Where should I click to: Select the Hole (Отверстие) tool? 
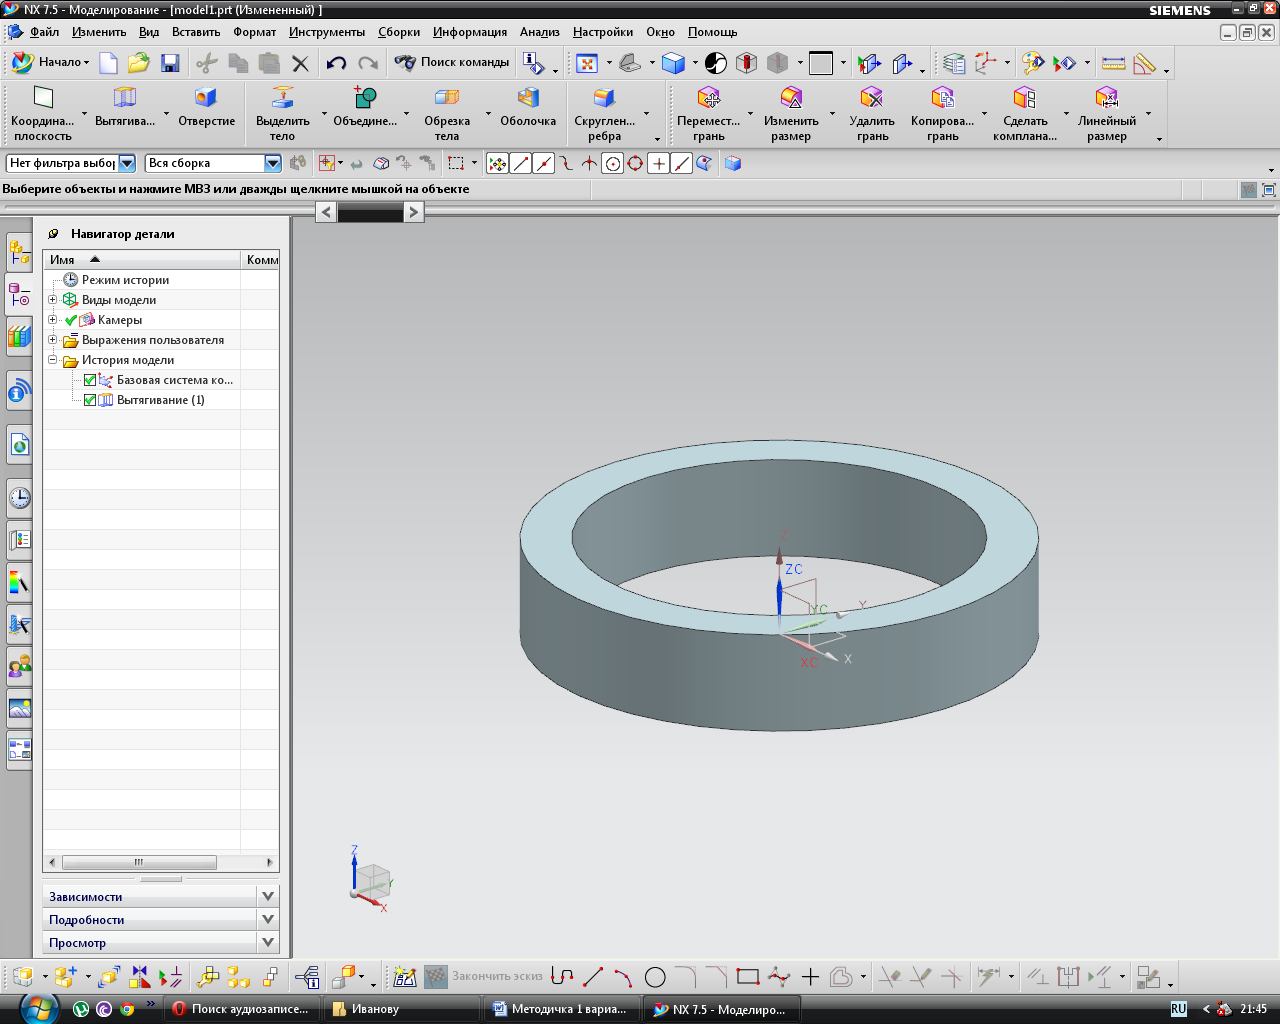(206, 98)
